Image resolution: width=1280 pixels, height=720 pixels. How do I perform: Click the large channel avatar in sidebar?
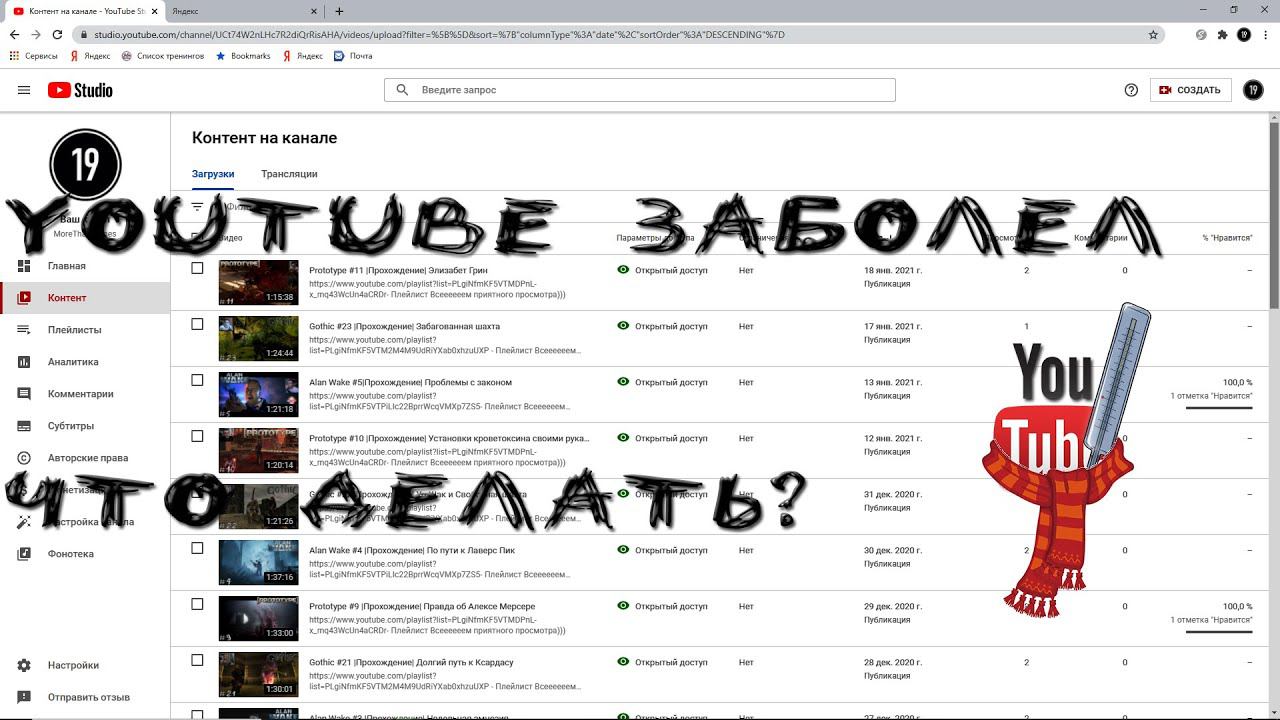coord(85,165)
